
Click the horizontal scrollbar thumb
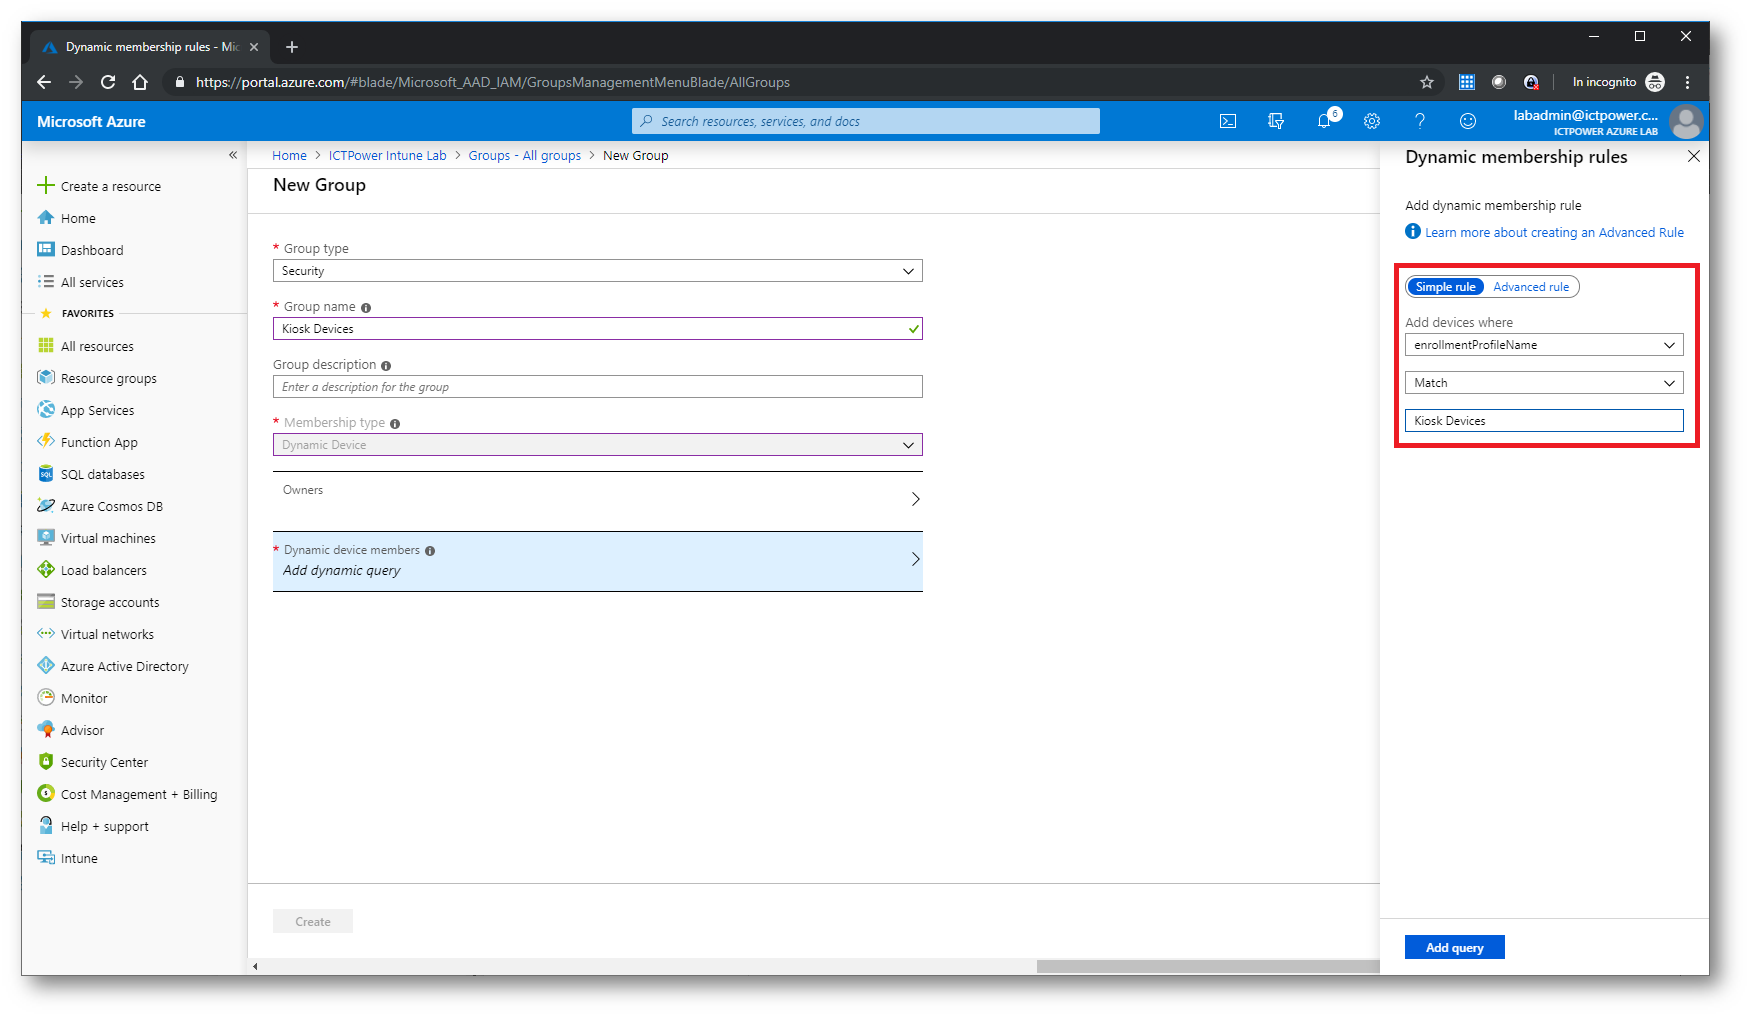[x=1208, y=966]
